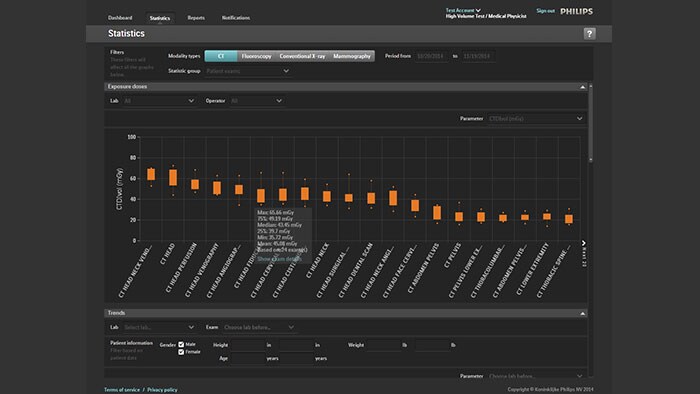Collapse the Trends section
This screenshot has height=394, width=700.
click(x=583, y=314)
